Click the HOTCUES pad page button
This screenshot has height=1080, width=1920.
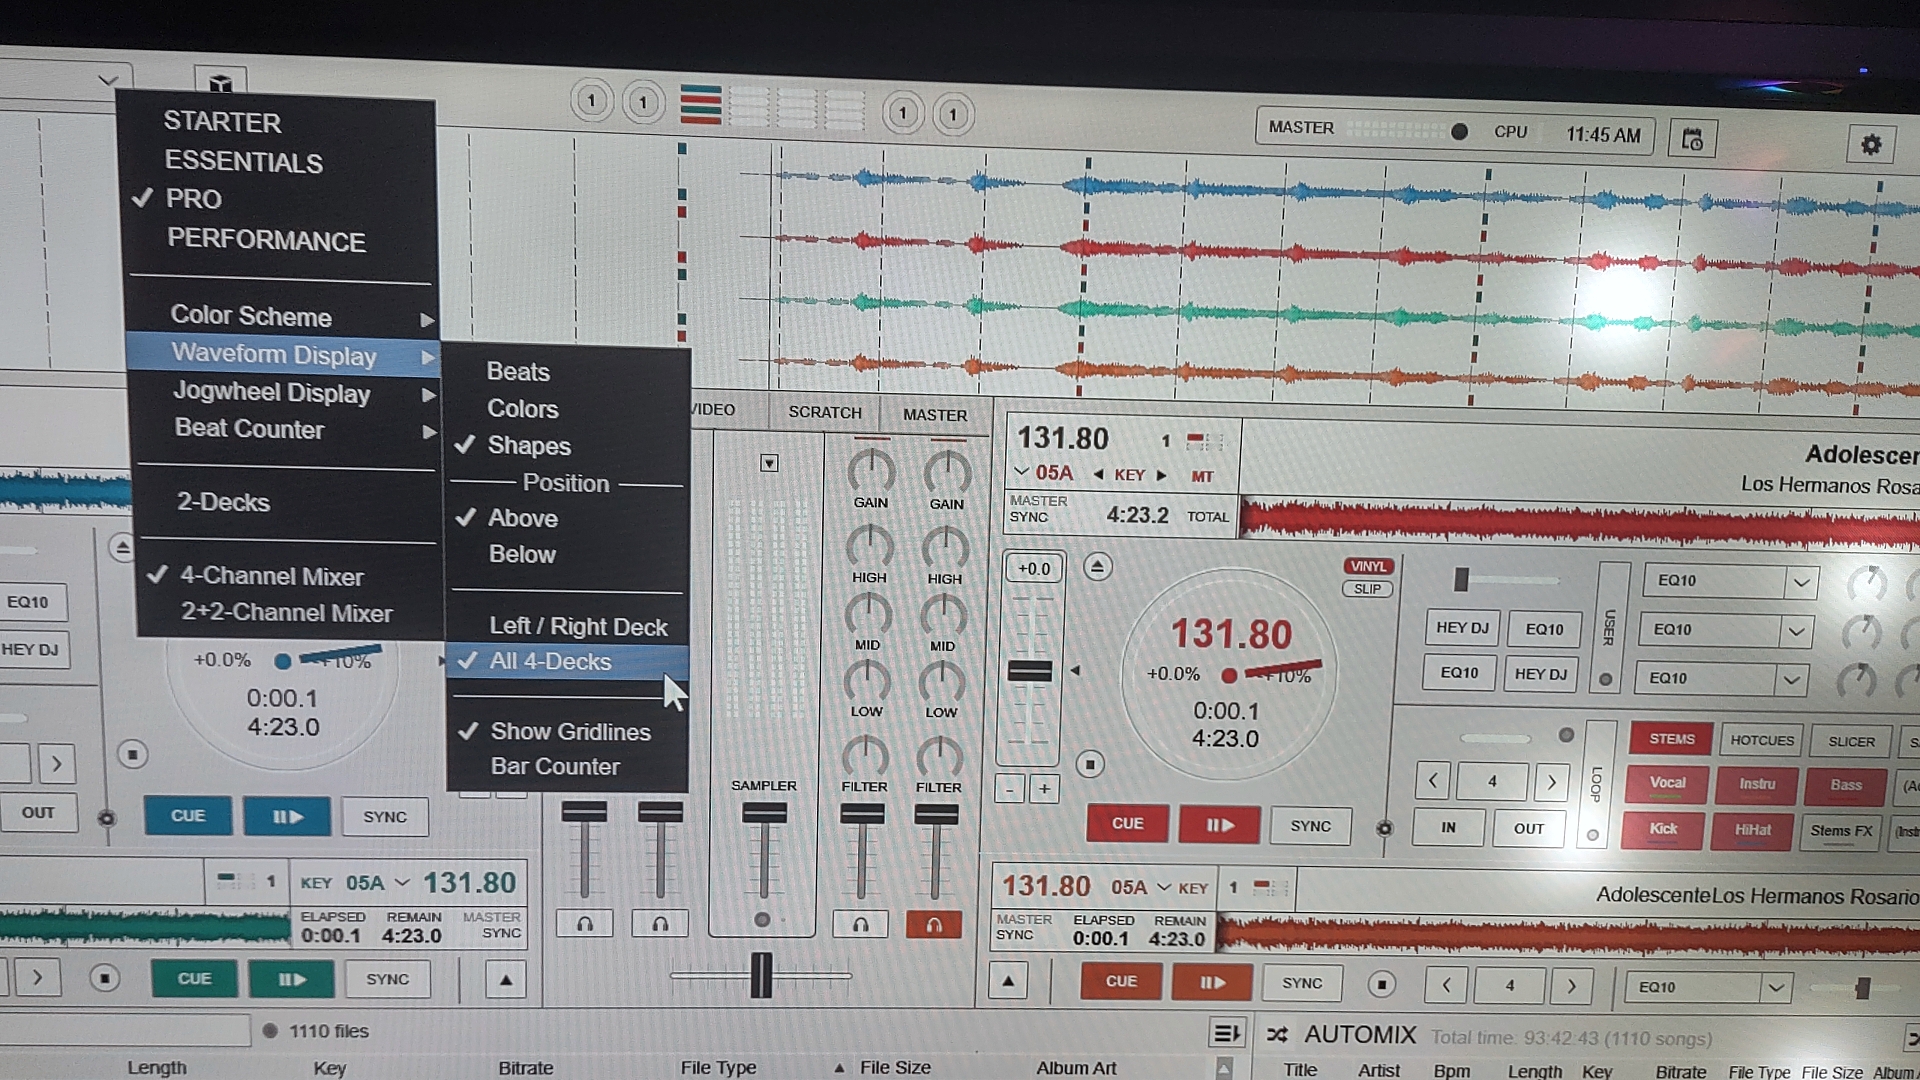(1762, 741)
